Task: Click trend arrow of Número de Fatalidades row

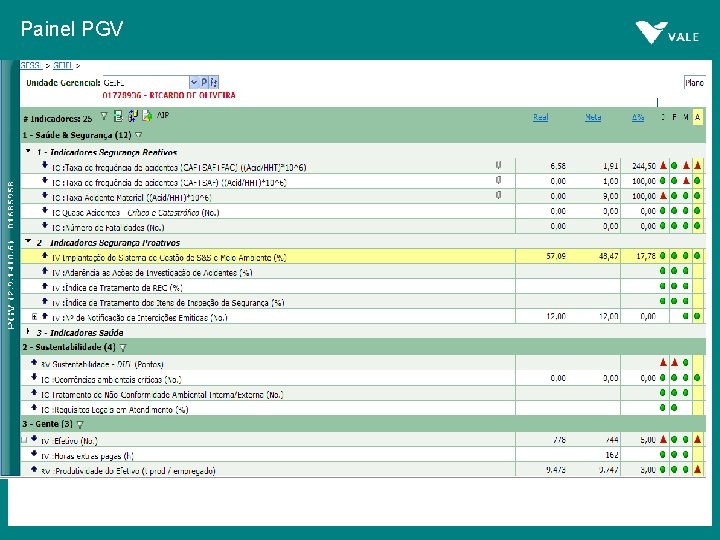Action: [x=45, y=225]
